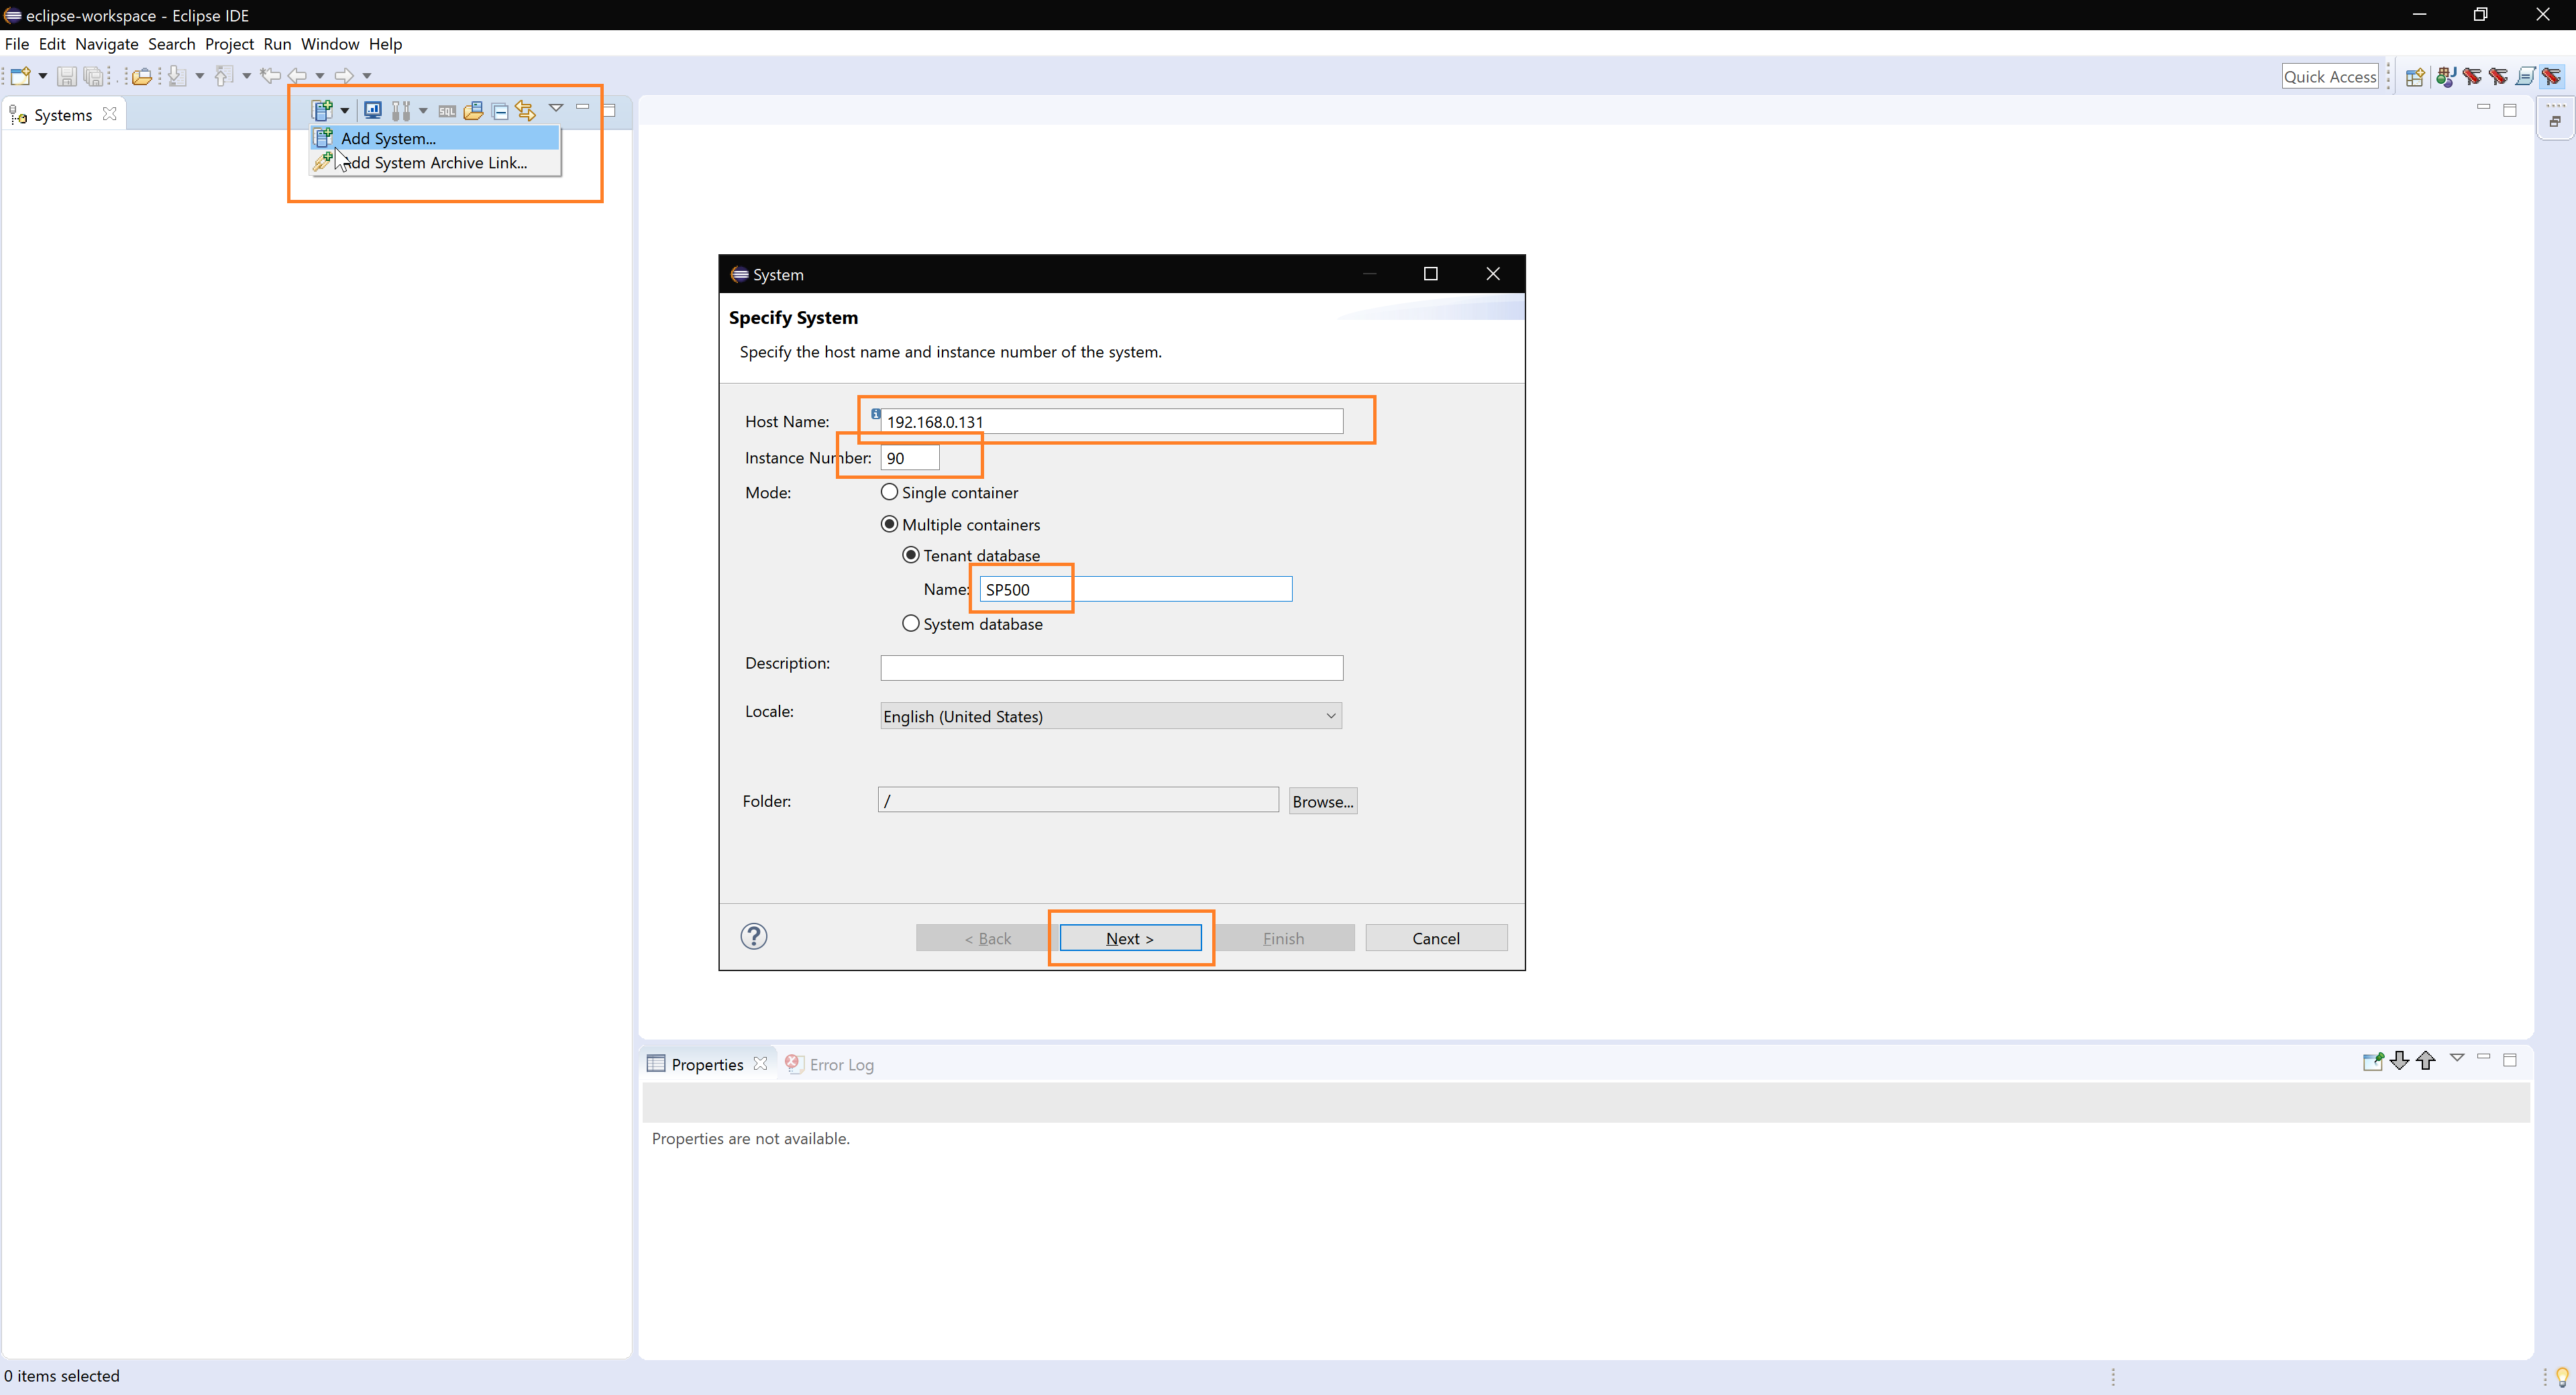Click the tenant database Name field
Image resolution: width=2576 pixels, height=1395 pixels.
(x=1136, y=589)
